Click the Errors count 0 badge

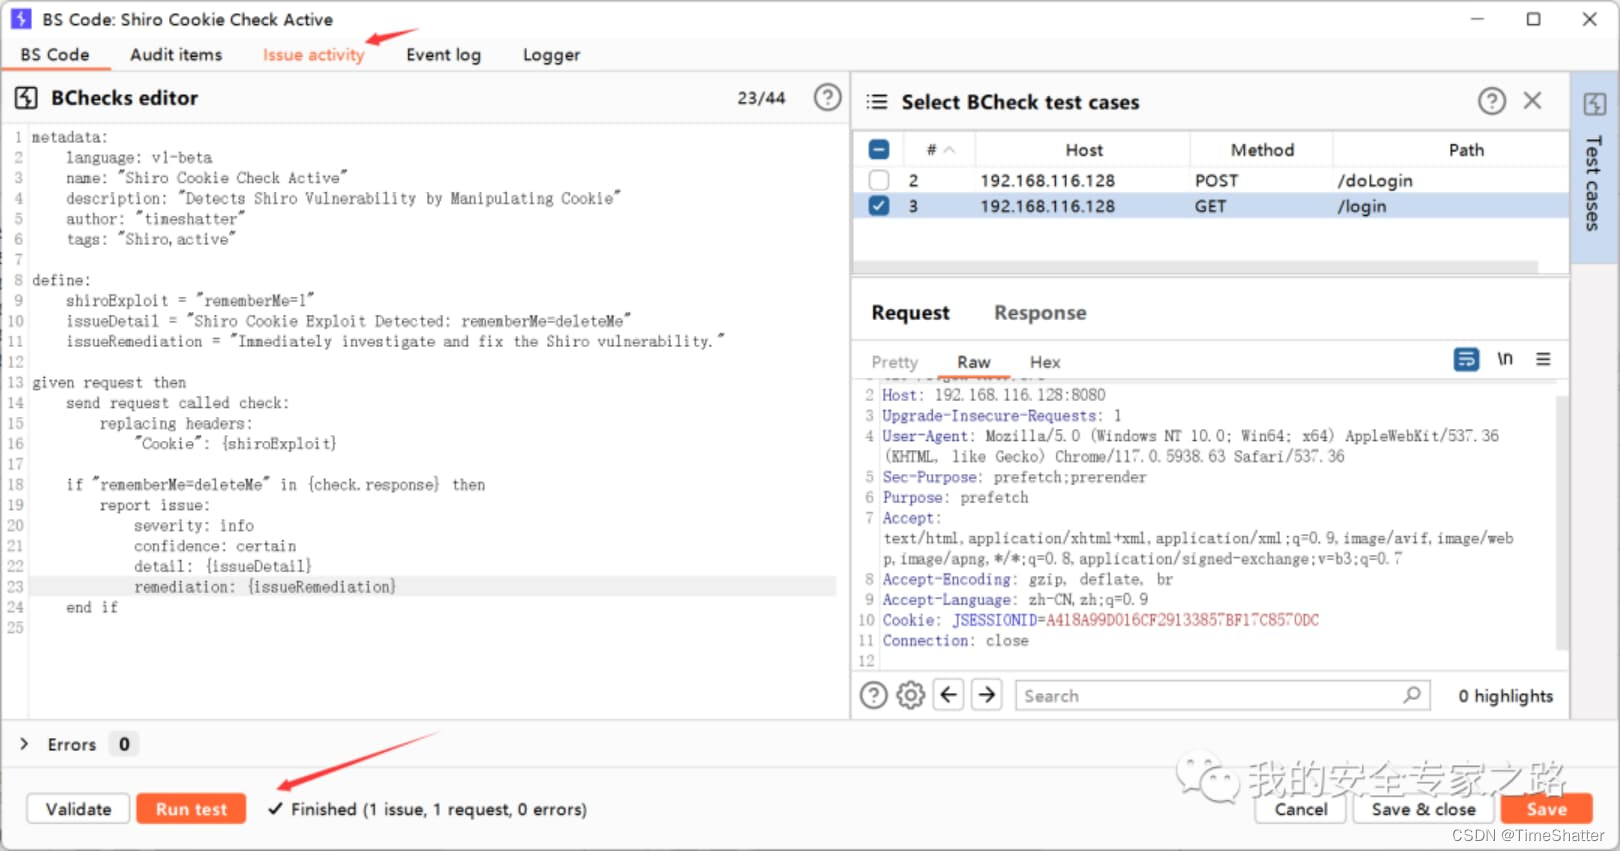click(124, 744)
